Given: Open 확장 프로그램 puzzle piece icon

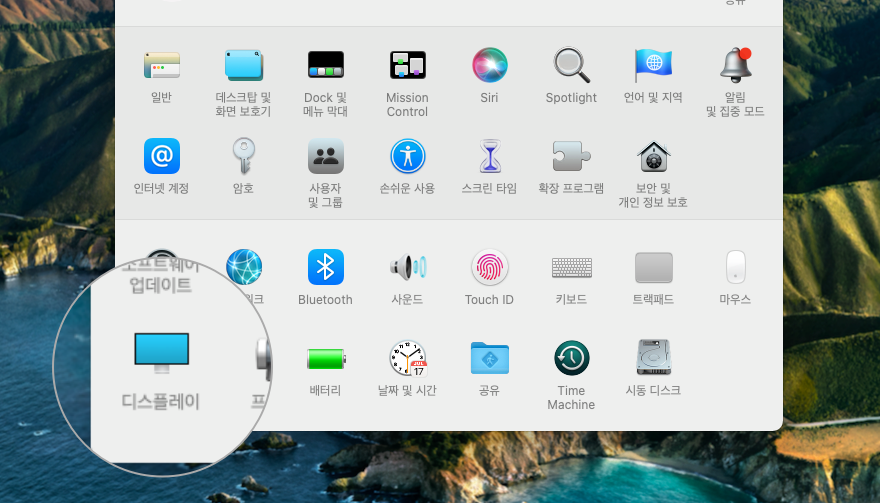Looking at the screenshot, I should pyautogui.click(x=571, y=156).
